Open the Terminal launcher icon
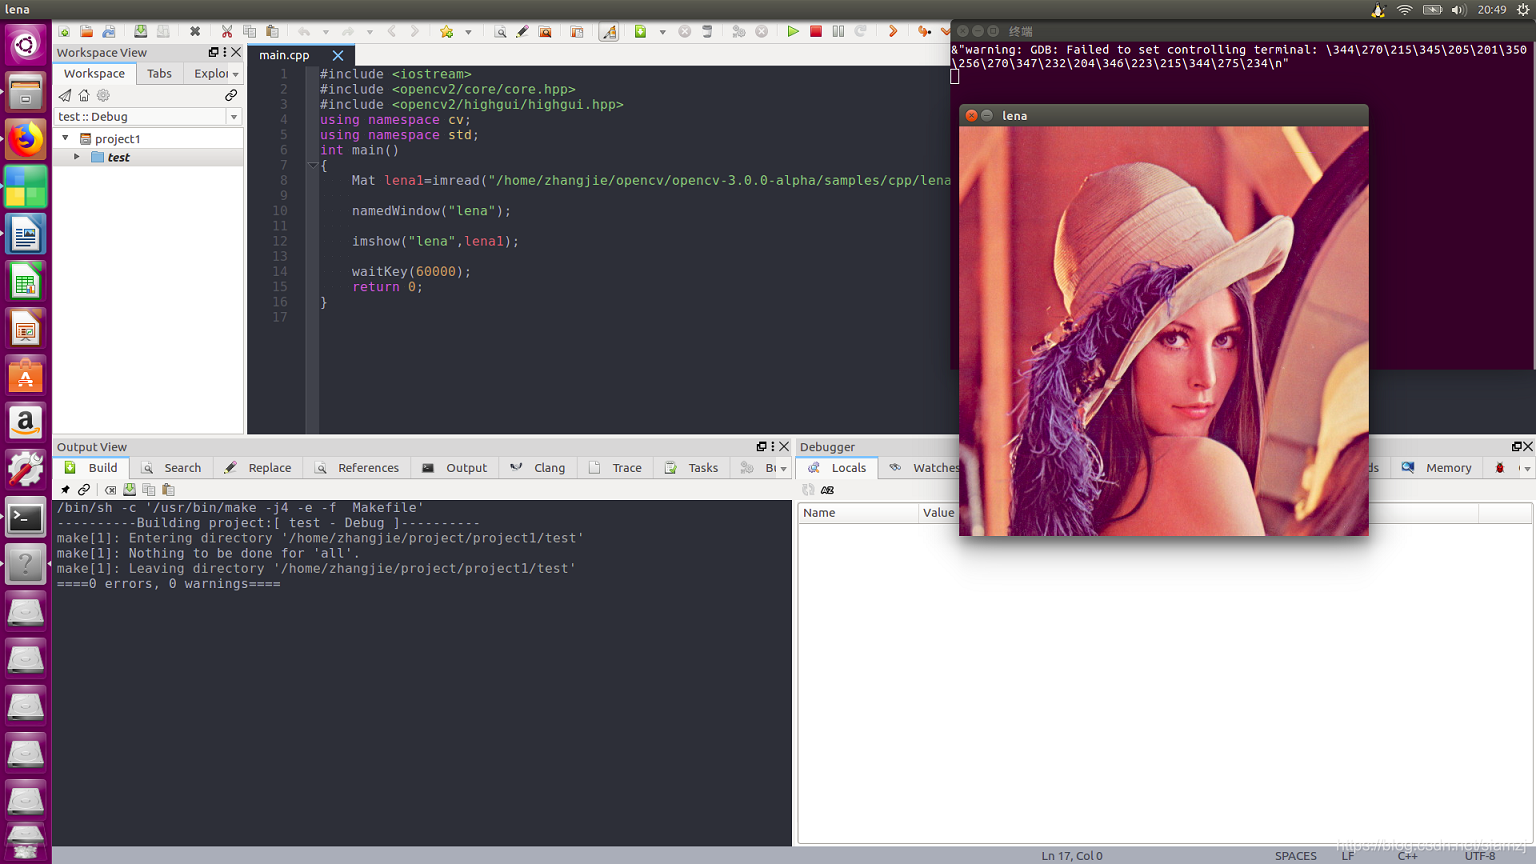 (26, 518)
